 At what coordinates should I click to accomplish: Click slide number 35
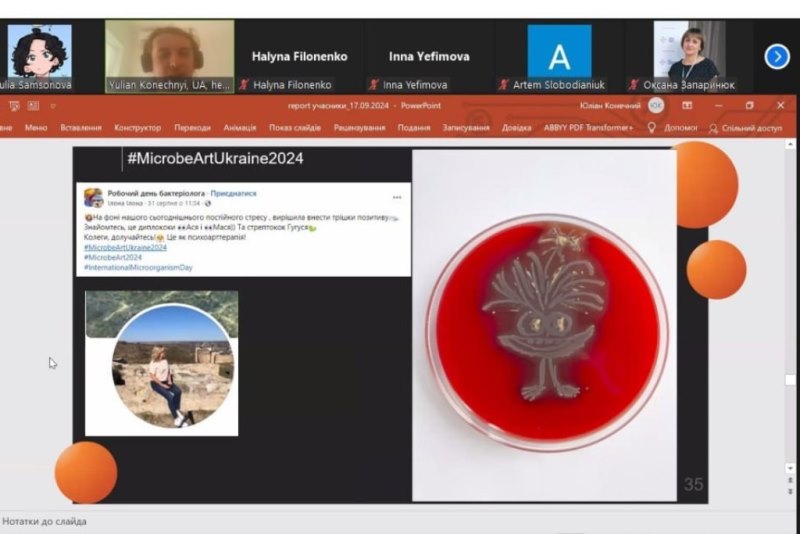(693, 484)
